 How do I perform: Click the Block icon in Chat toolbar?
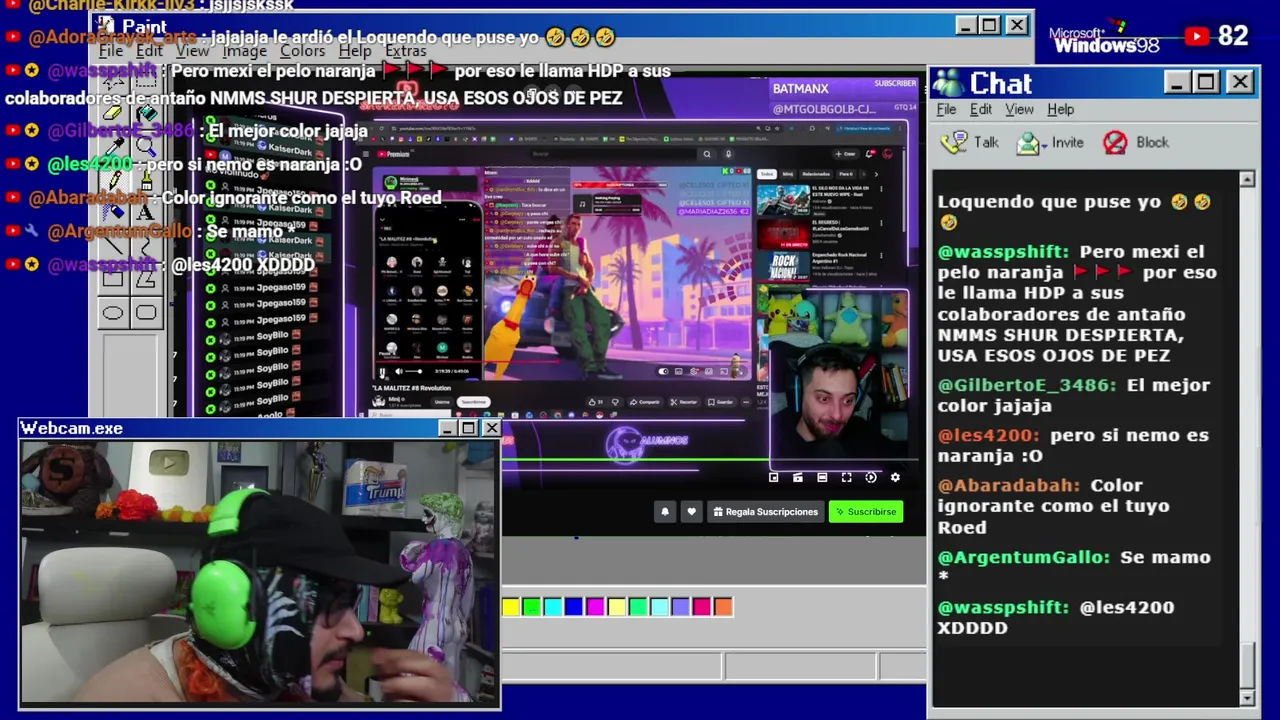click(1115, 143)
